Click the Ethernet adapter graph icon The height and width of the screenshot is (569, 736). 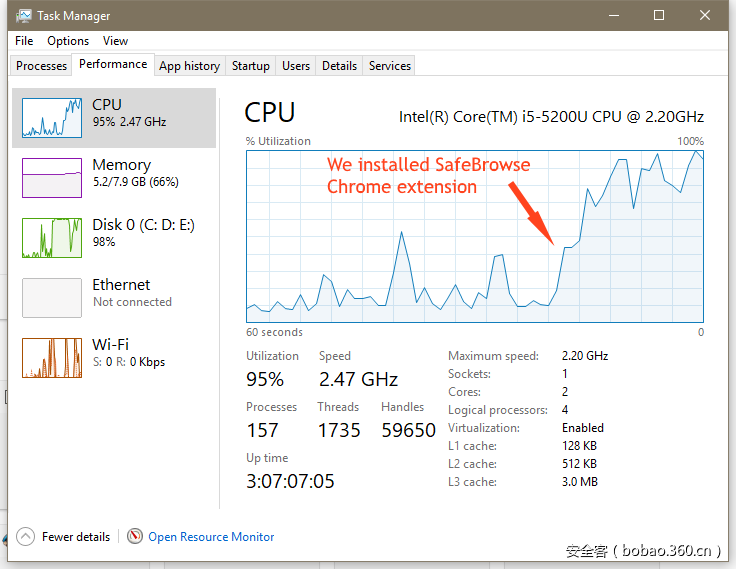[52, 298]
